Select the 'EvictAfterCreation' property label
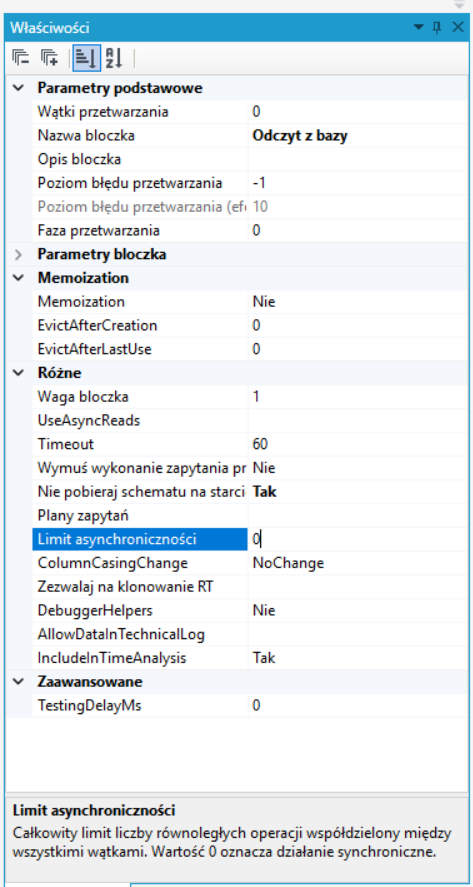 [97, 326]
